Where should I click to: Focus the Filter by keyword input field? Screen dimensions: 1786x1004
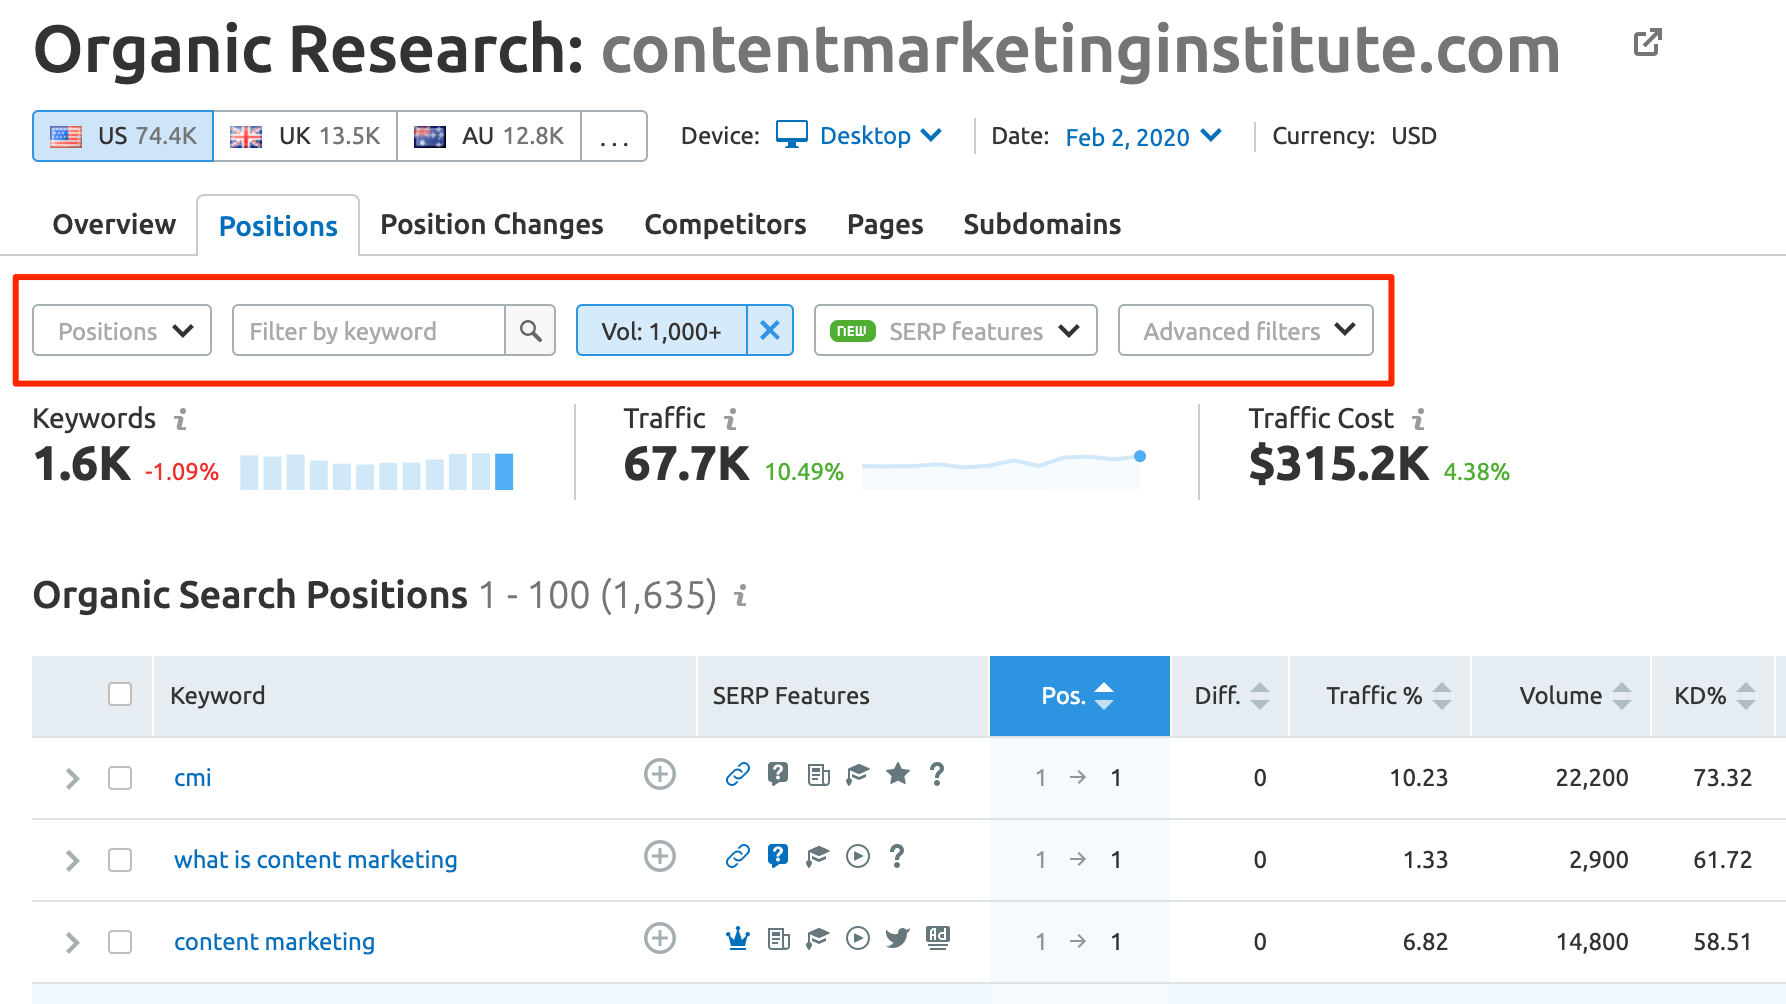coord(368,331)
